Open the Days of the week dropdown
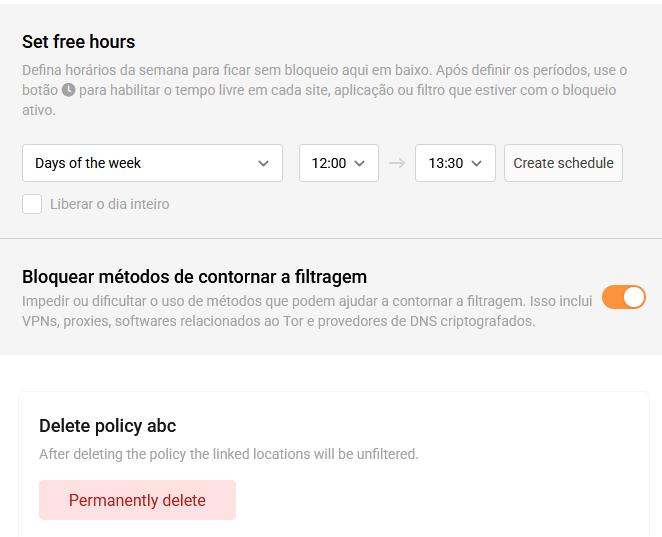Image resolution: width=662 pixels, height=537 pixels. [152, 163]
